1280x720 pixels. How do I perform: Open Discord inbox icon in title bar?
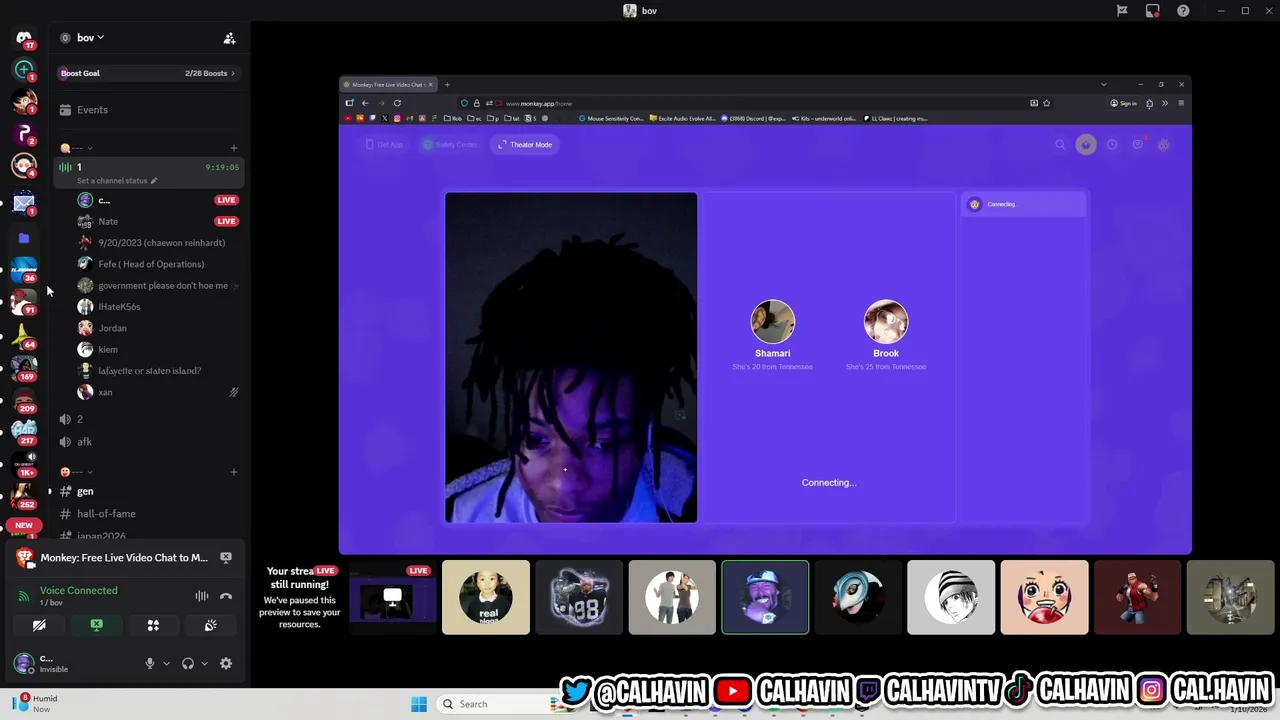[x=1153, y=11]
